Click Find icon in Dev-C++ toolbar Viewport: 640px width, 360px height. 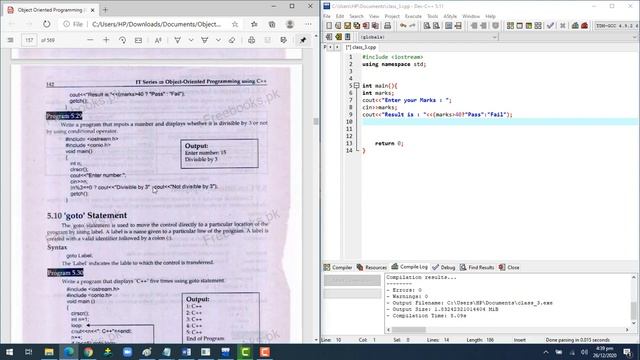tap(427, 26)
